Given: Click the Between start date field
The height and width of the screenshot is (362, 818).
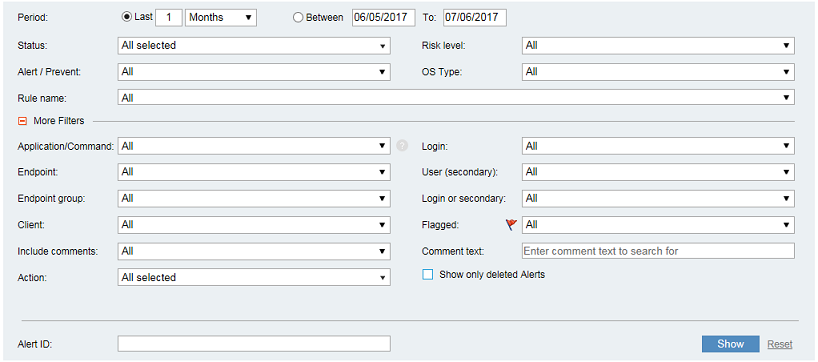Looking at the screenshot, I should 383,17.
